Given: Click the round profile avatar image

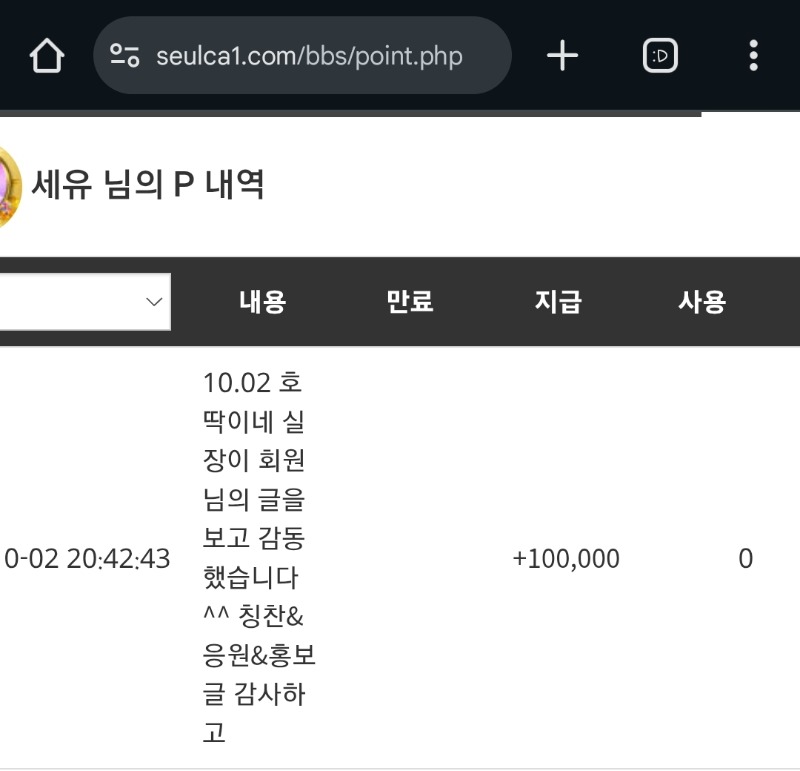Looking at the screenshot, I should pyautogui.click(x=8, y=187).
